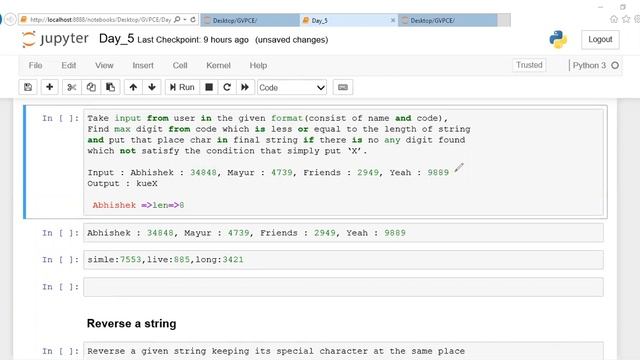Open the Edit menu
This screenshot has width=640, height=360.
pos(69,65)
